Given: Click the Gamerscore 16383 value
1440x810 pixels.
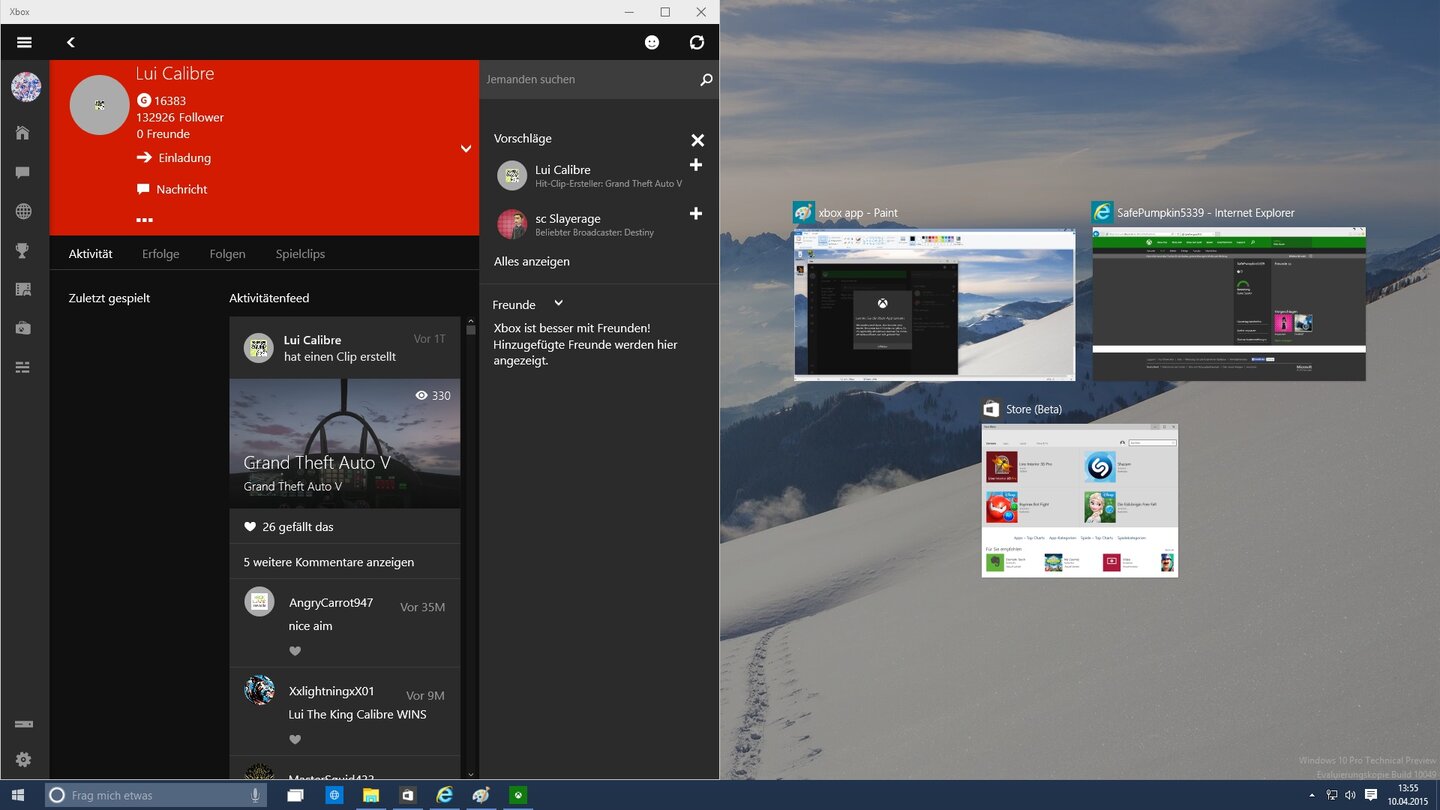Looking at the screenshot, I should pos(170,101).
